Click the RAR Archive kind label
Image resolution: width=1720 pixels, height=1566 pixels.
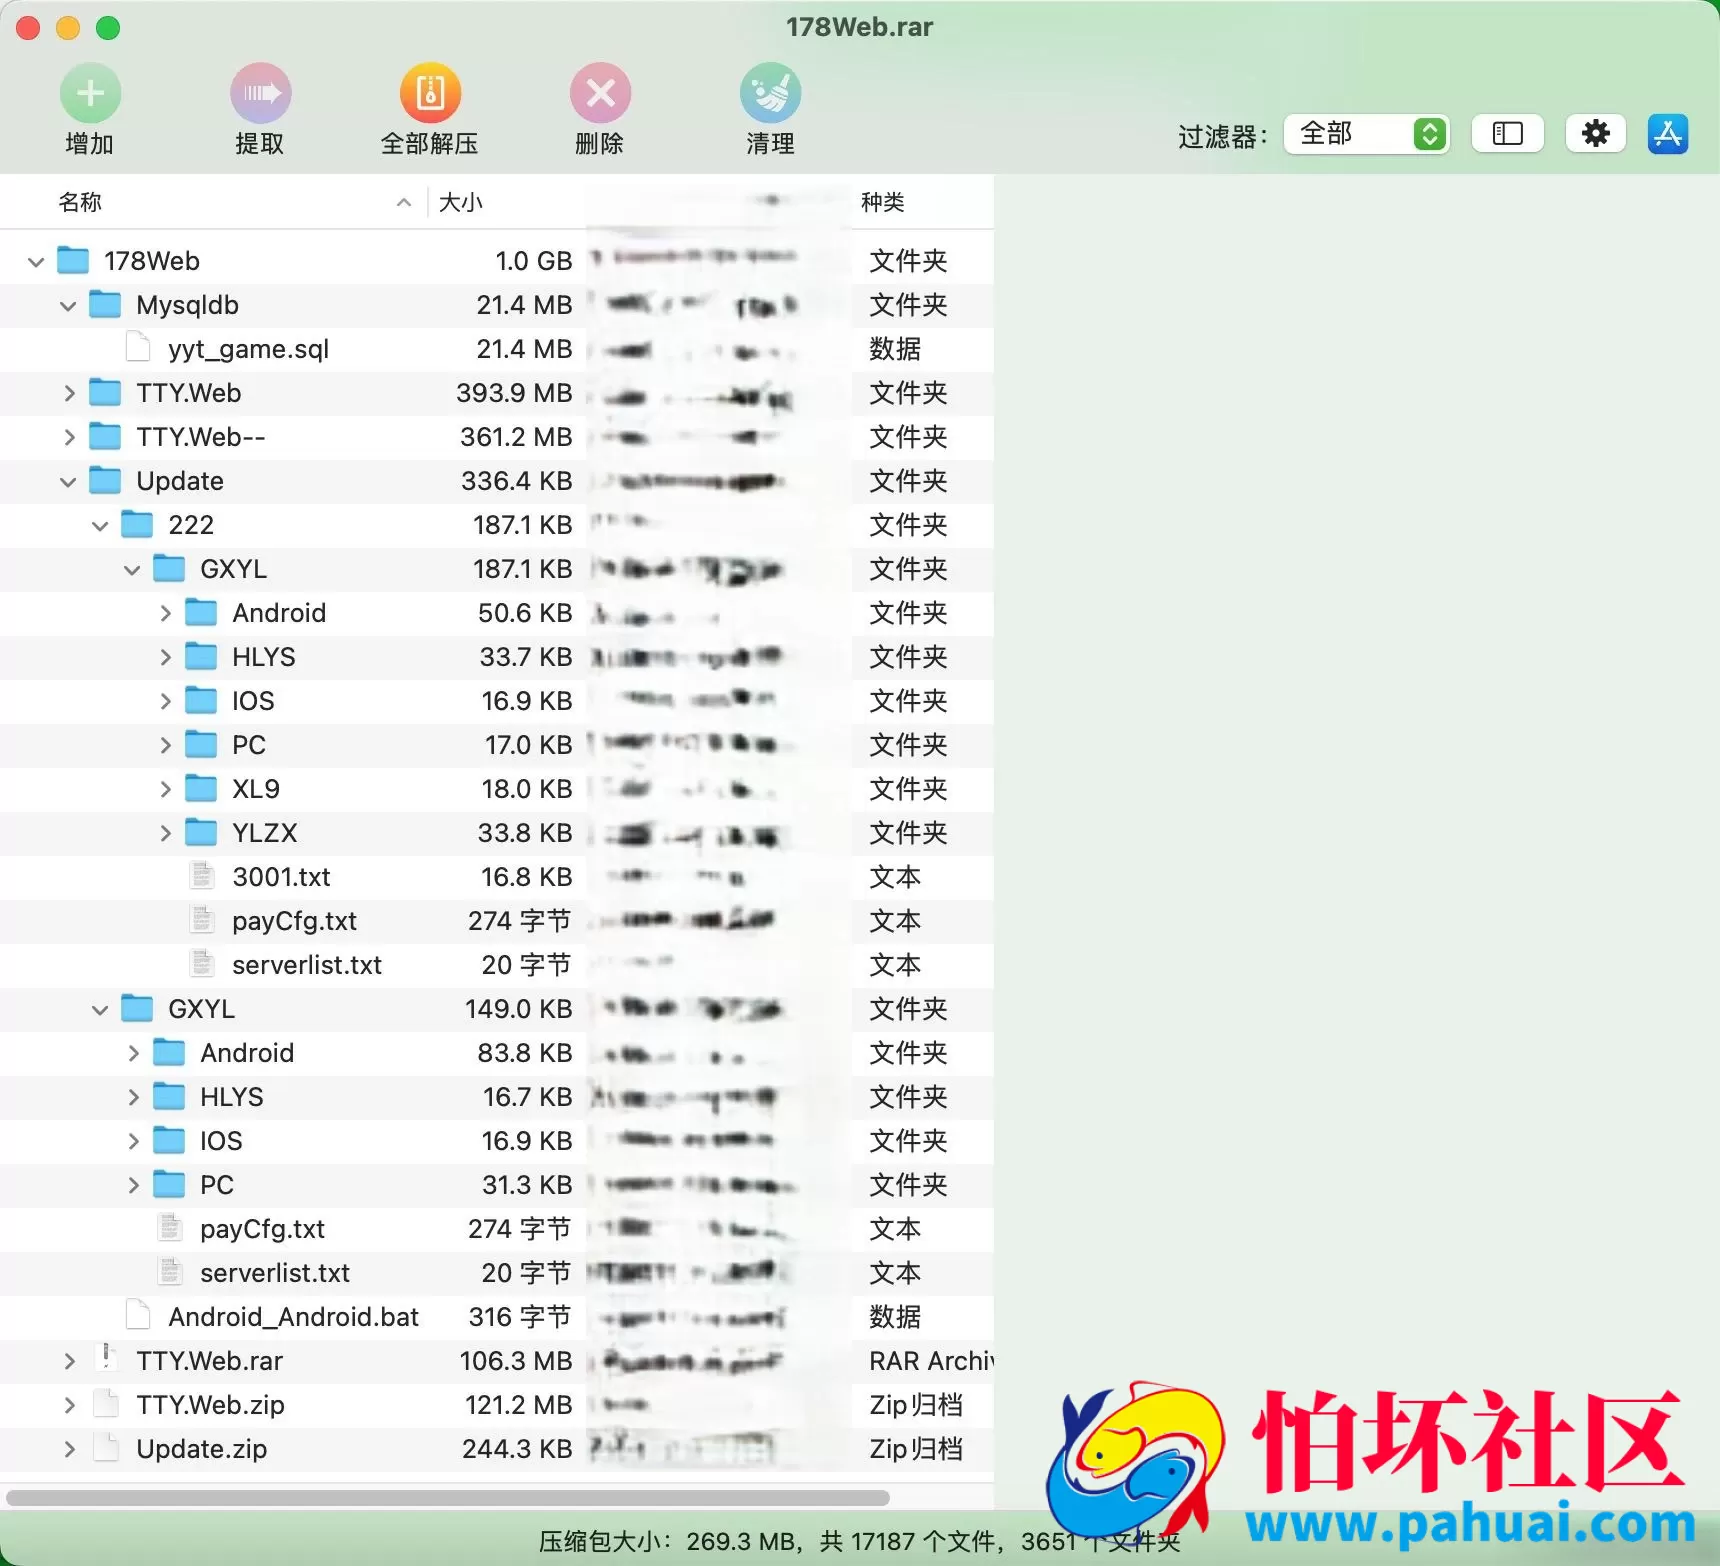(931, 1361)
